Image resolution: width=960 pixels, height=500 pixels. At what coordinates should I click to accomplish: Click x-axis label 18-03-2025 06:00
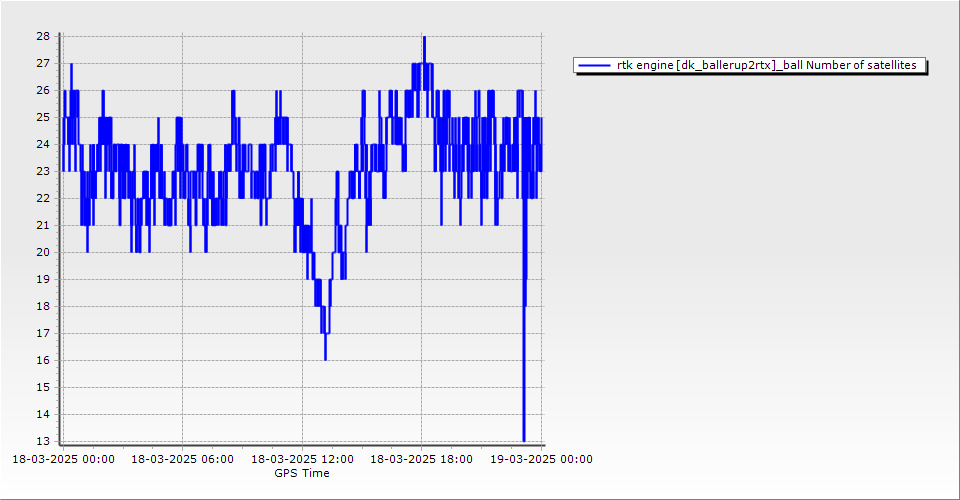(x=182, y=459)
